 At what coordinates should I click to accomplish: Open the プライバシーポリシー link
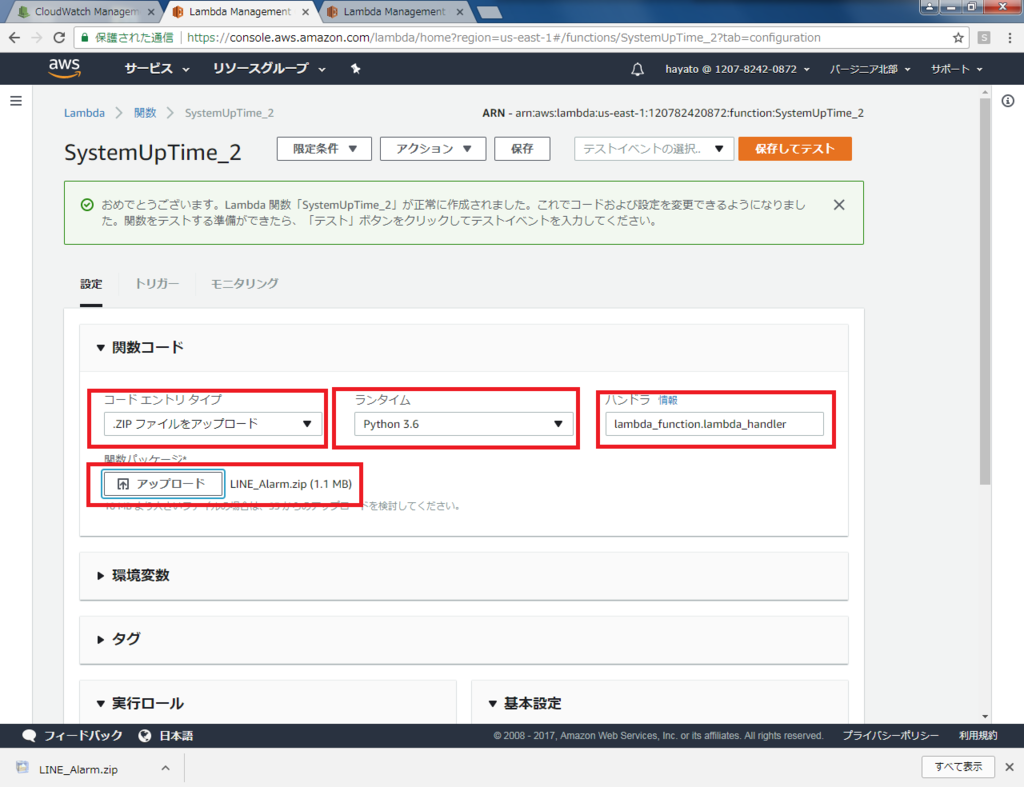point(890,736)
